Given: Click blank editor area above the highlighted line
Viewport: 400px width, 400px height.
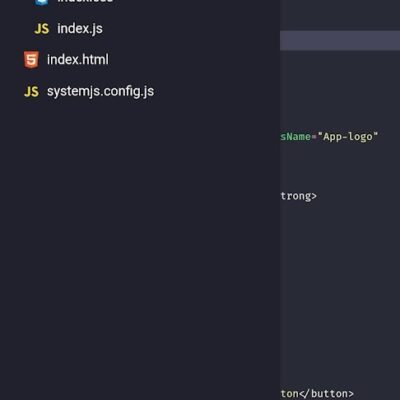Looking at the screenshot, I should coord(340,15).
